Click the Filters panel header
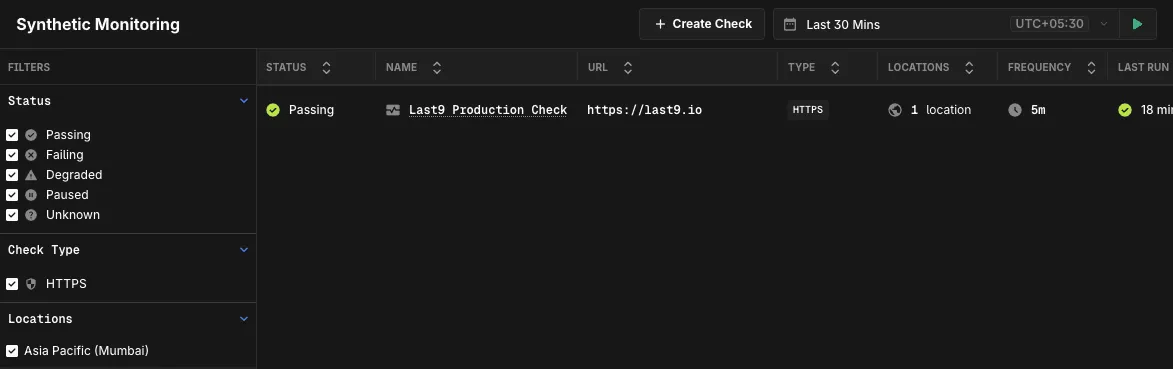1173x369 pixels. (x=29, y=67)
